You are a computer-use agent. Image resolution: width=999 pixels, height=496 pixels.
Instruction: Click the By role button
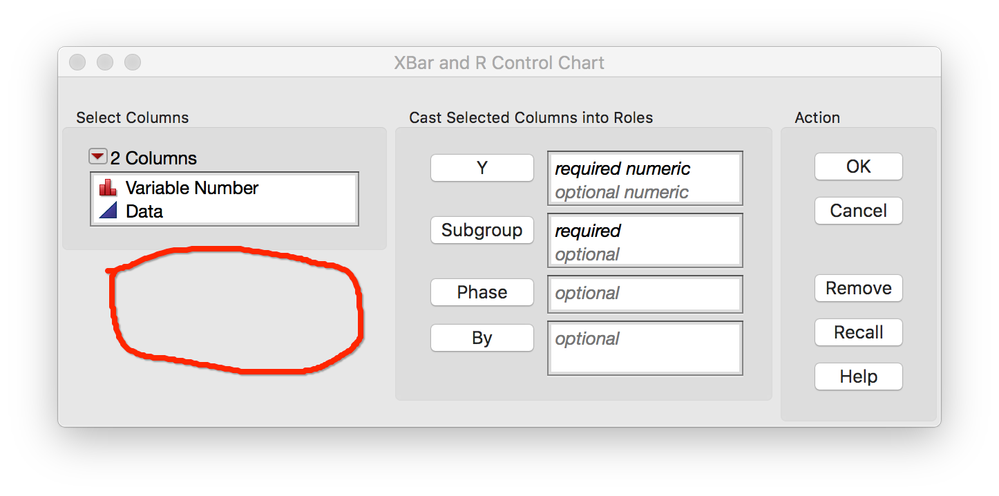(x=482, y=338)
